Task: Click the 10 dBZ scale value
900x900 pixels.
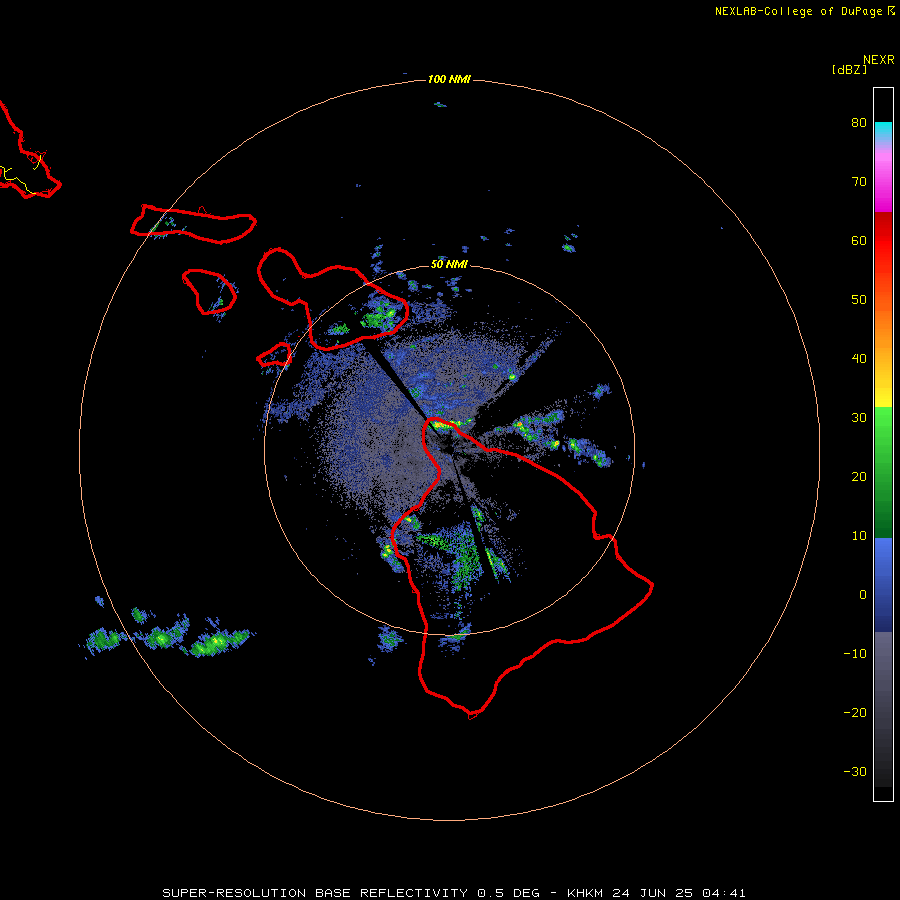Action: 859,536
